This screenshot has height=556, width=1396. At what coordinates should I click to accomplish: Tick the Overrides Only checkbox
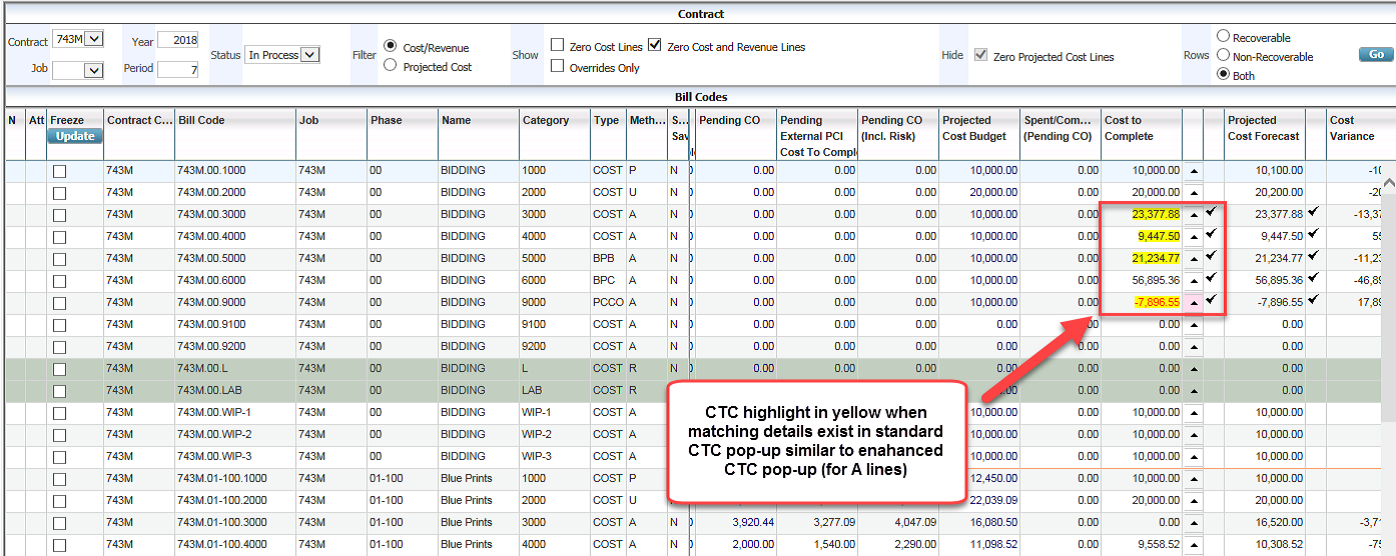pos(557,67)
